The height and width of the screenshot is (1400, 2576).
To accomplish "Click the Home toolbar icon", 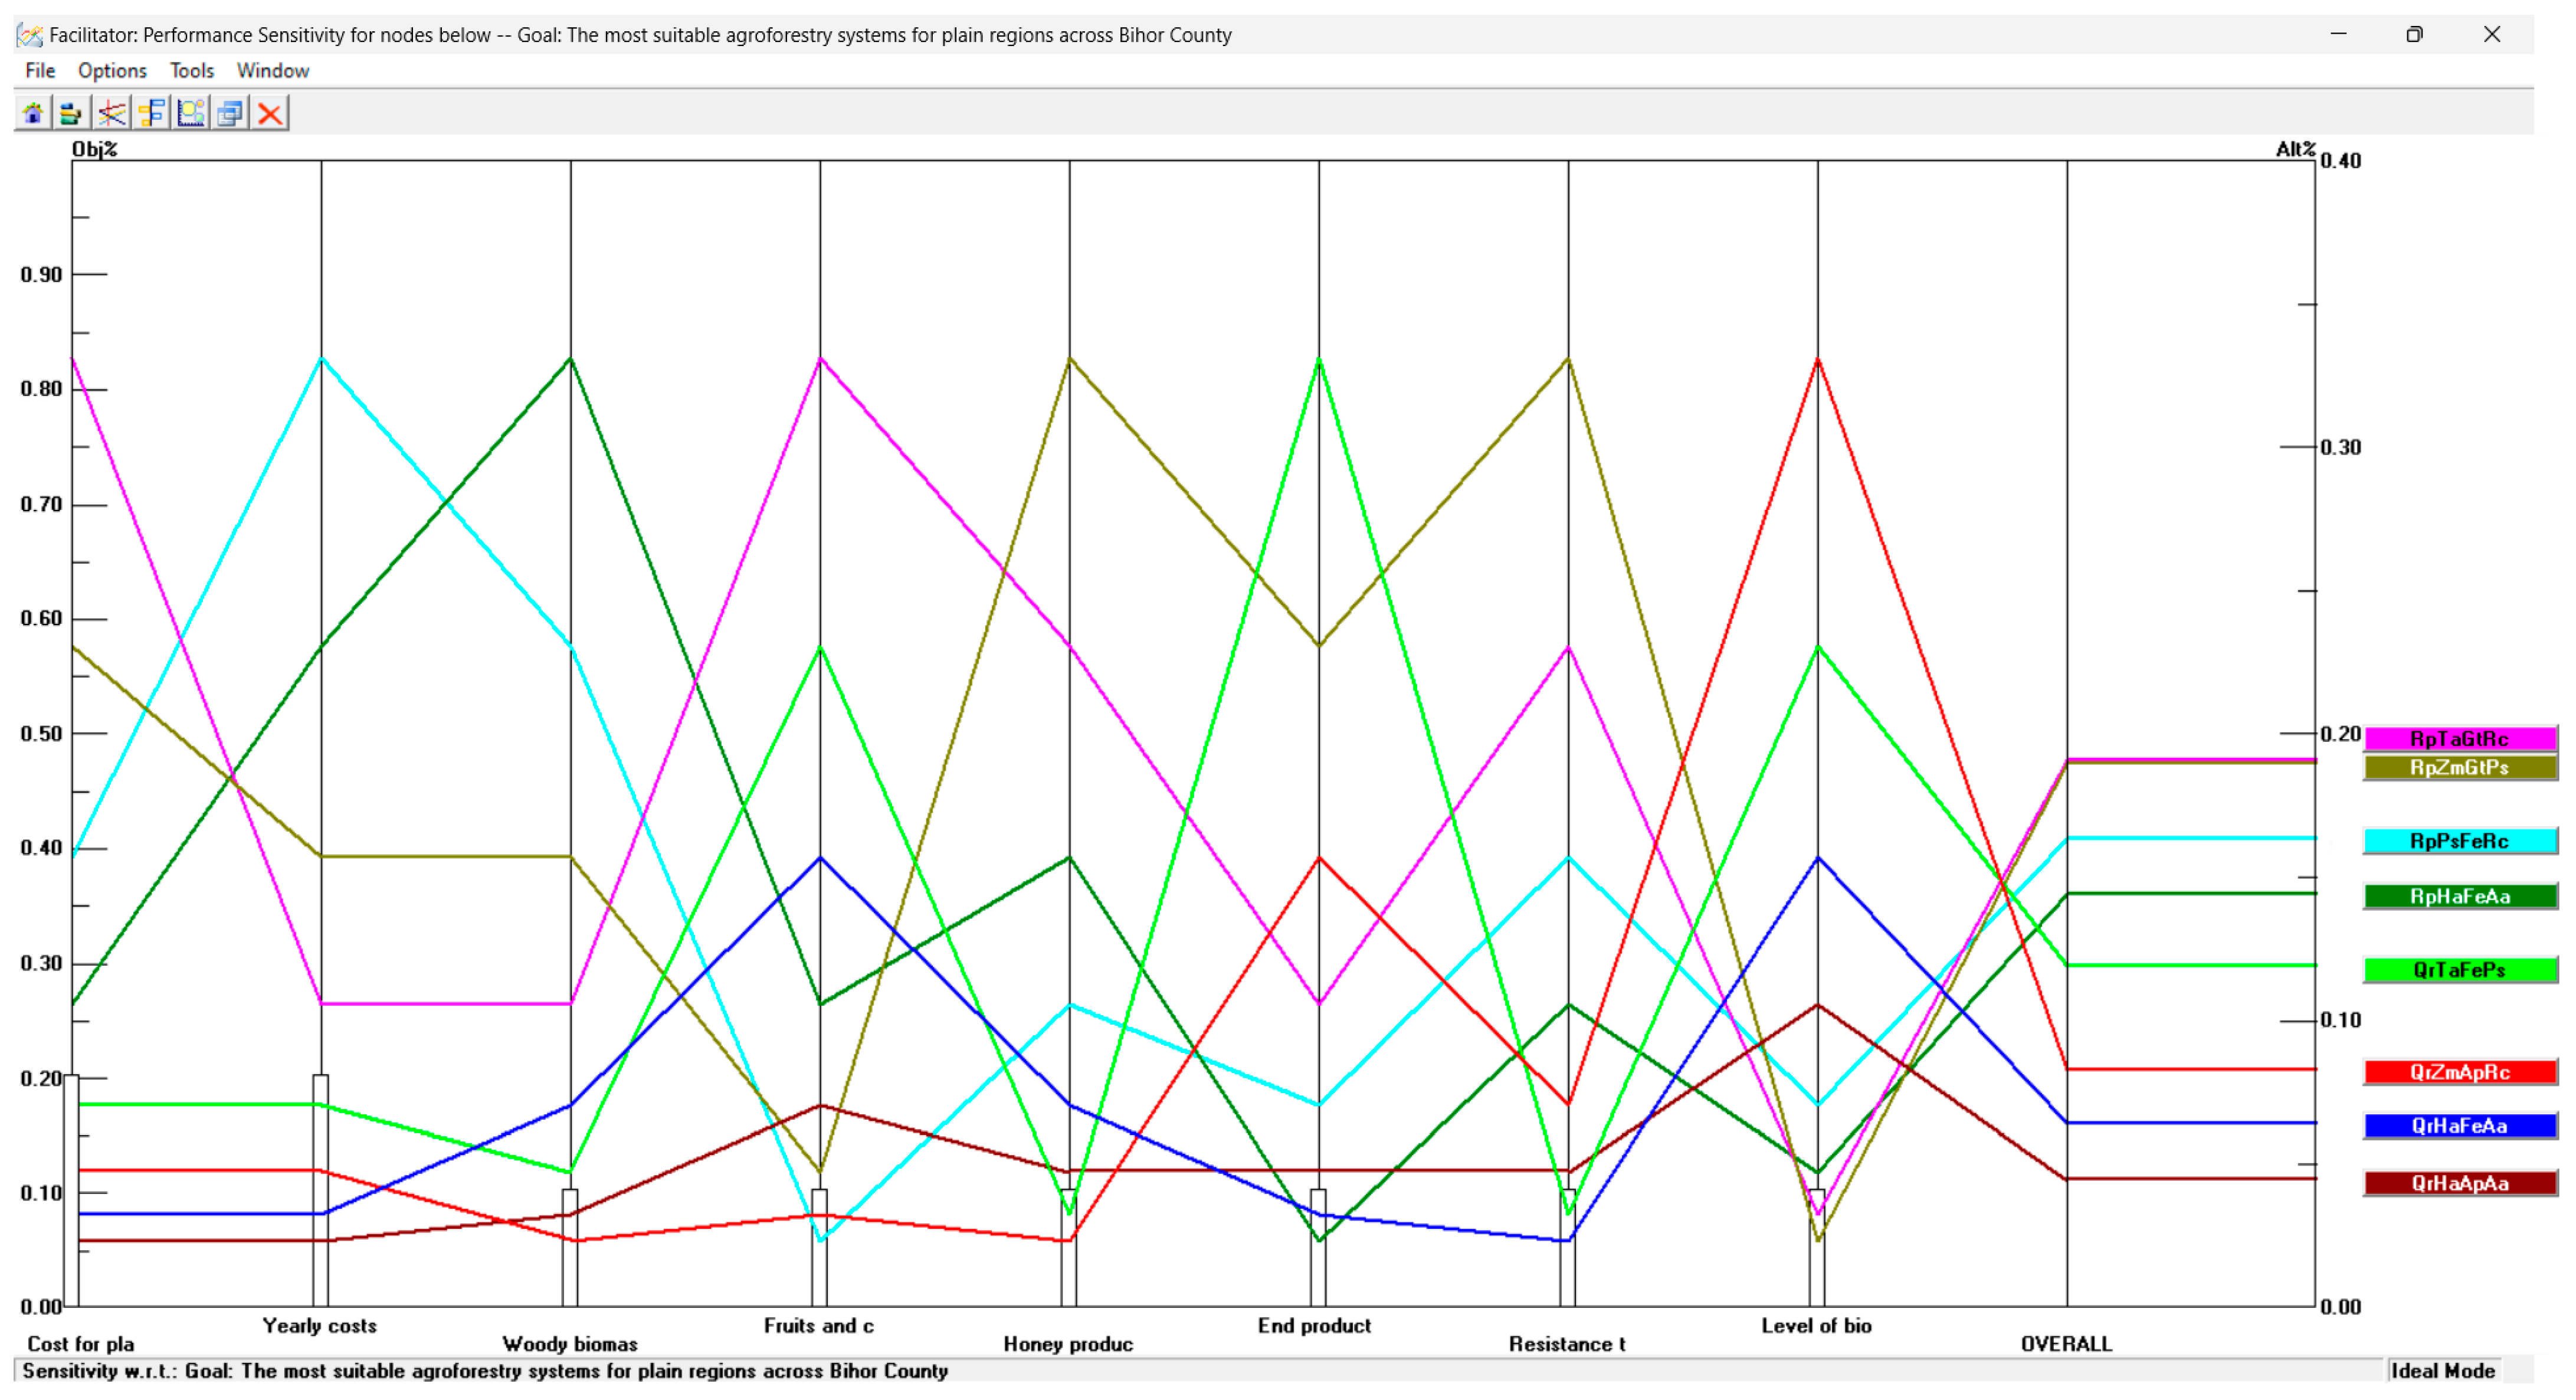I will pos(33,113).
